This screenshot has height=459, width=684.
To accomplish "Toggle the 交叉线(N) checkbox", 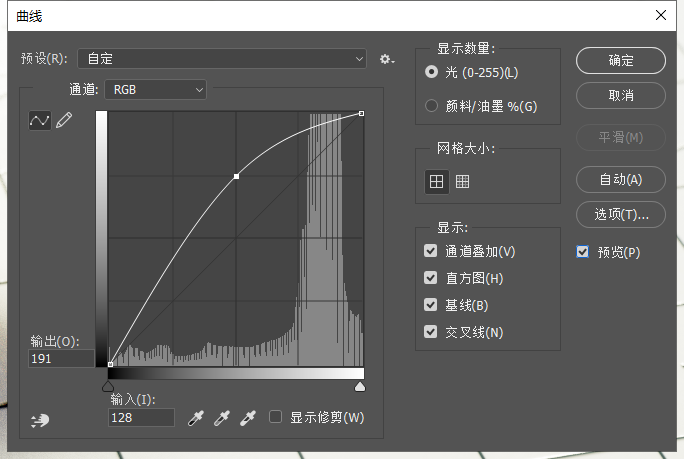I will [431, 332].
